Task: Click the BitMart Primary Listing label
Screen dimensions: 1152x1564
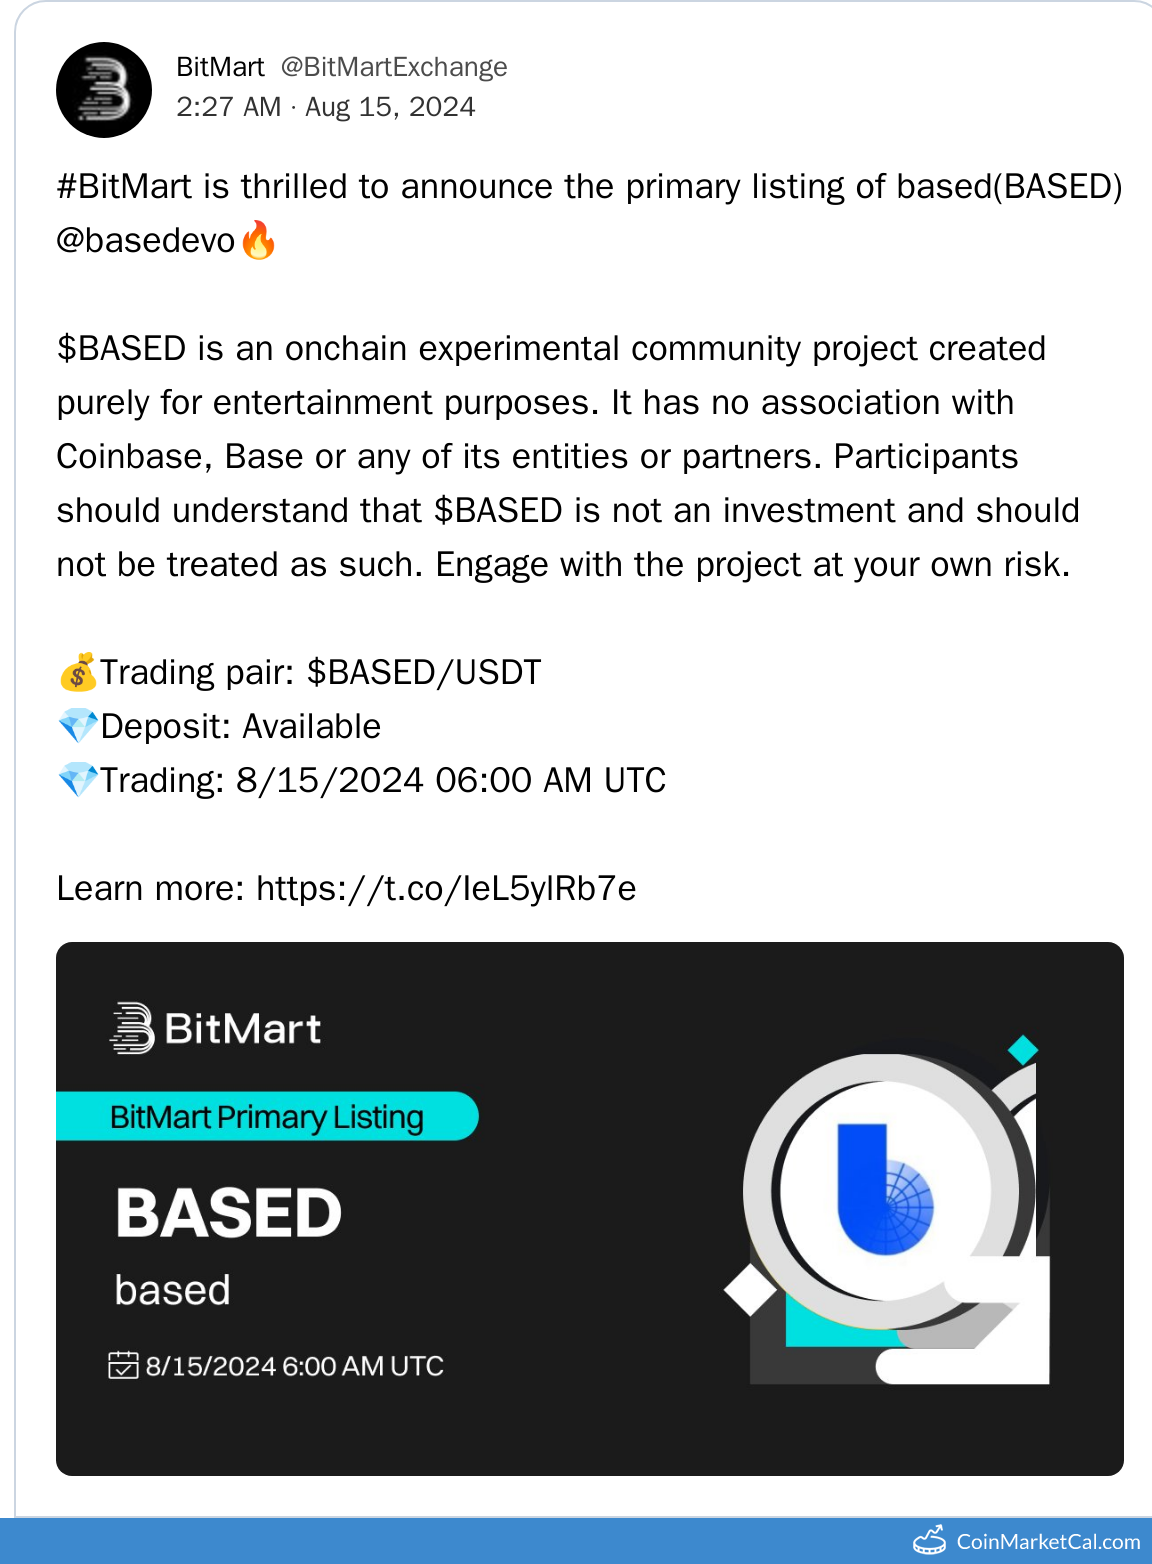Action: (266, 1116)
